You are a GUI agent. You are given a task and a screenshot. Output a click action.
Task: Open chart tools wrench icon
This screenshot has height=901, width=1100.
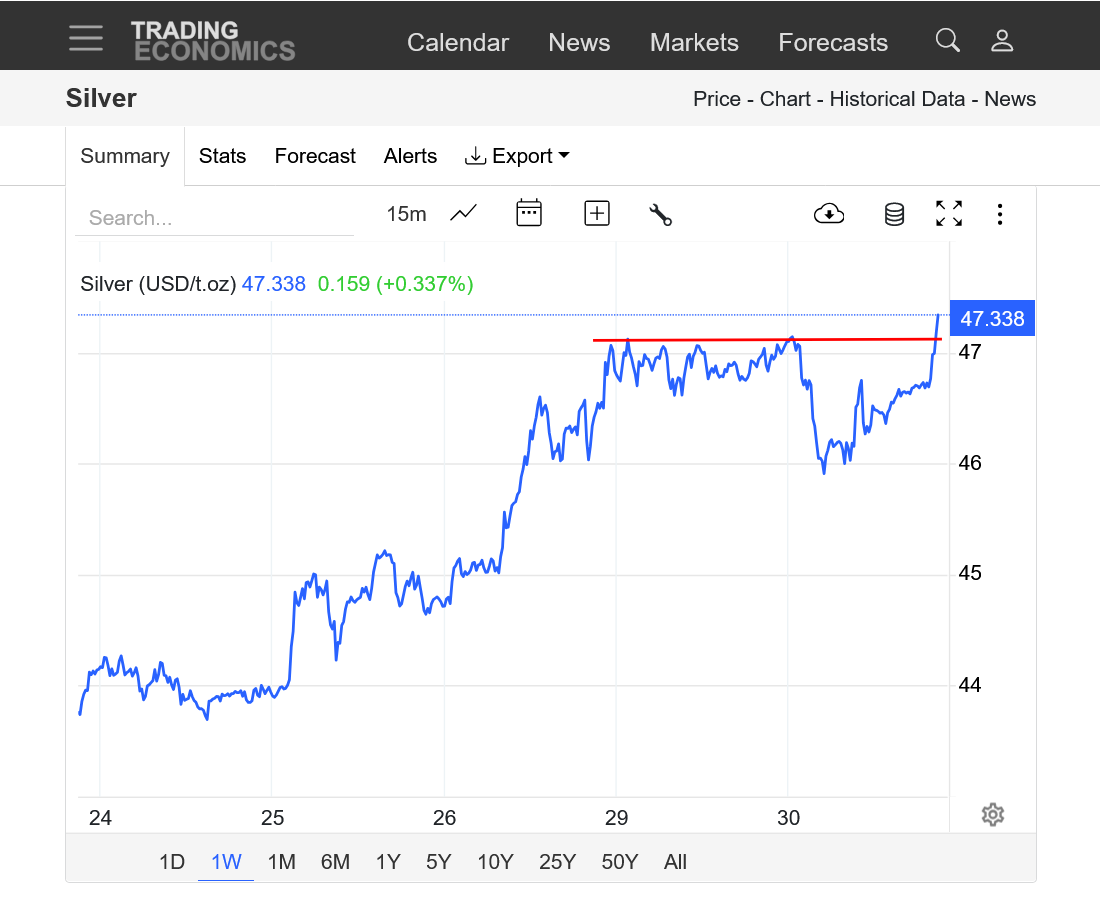pyautogui.click(x=660, y=214)
